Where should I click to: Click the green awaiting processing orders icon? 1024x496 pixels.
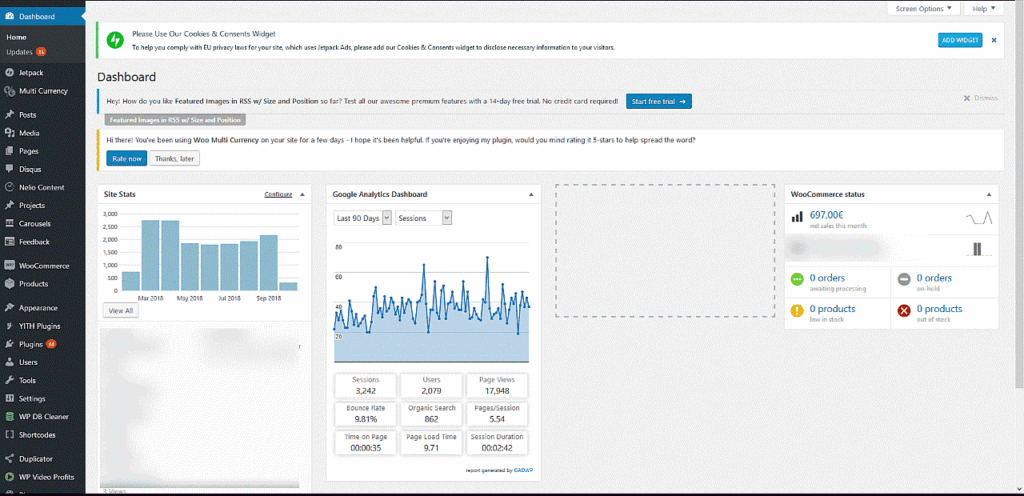click(797, 279)
